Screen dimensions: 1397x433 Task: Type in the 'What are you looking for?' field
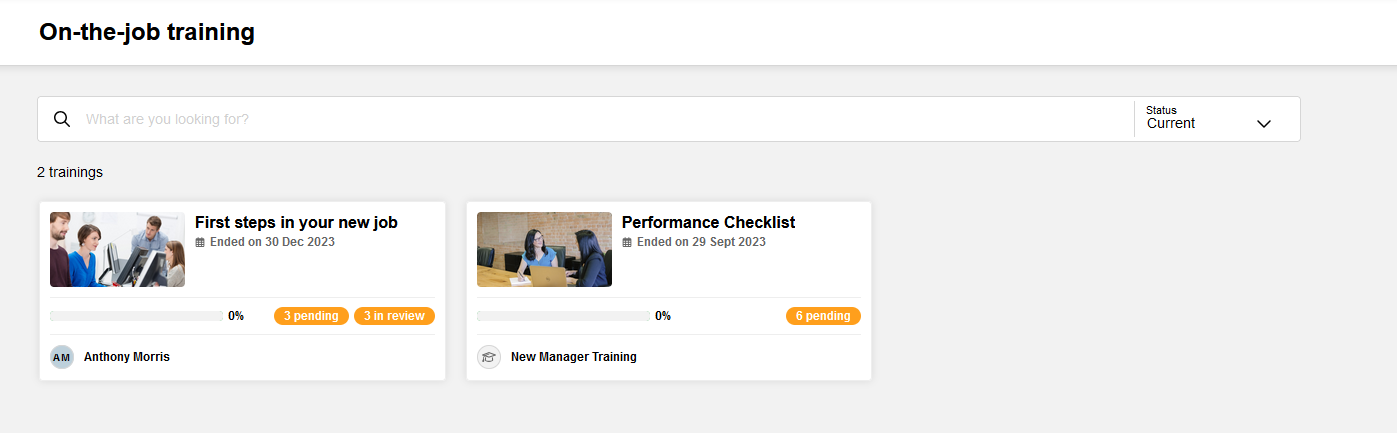click(600, 119)
